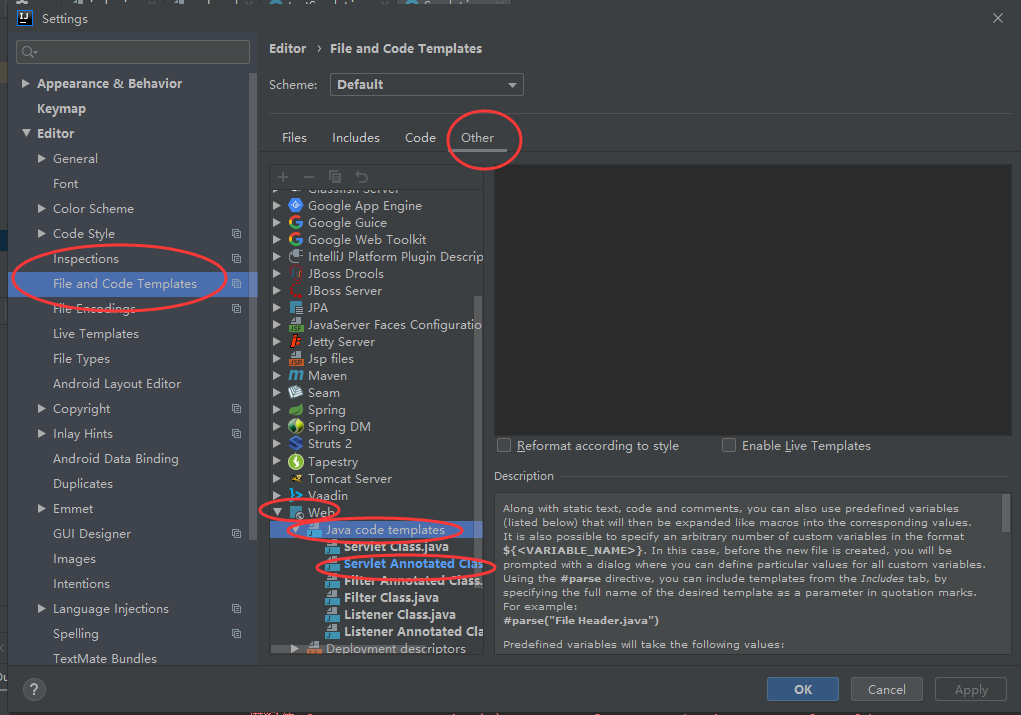Click the Copy template icon
The width and height of the screenshot is (1021, 715).
click(x=335, y=177)
